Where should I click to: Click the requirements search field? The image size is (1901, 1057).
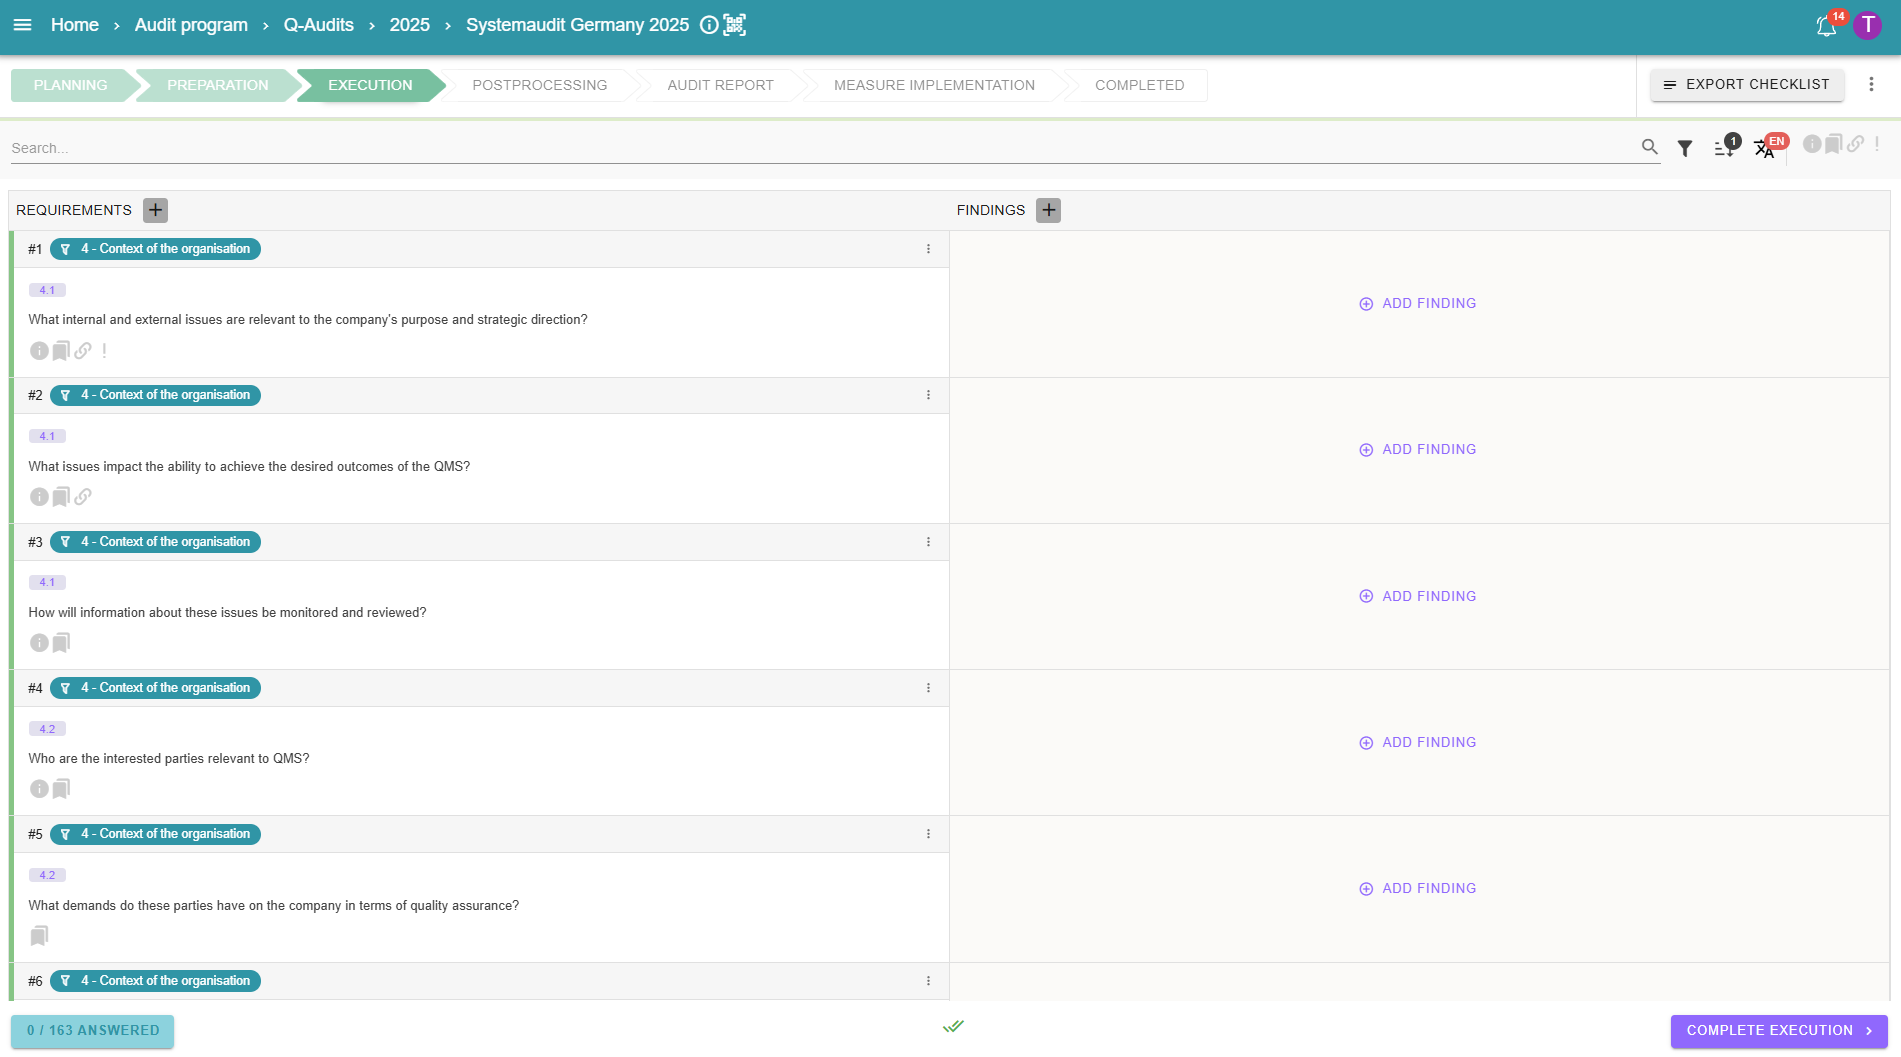pyautogui.click(x=820, y=148)
